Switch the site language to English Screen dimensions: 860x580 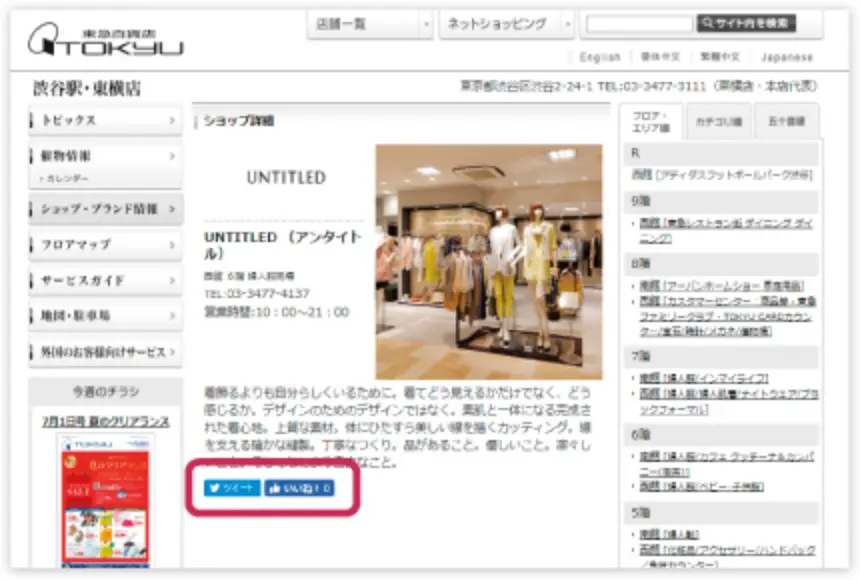coord(600,57)
